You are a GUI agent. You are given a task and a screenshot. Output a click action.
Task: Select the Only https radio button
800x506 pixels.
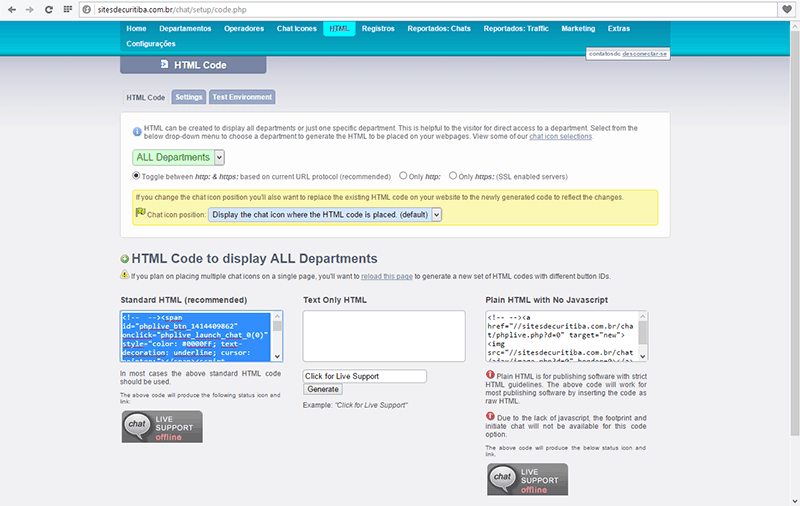(x=453, y=175)
